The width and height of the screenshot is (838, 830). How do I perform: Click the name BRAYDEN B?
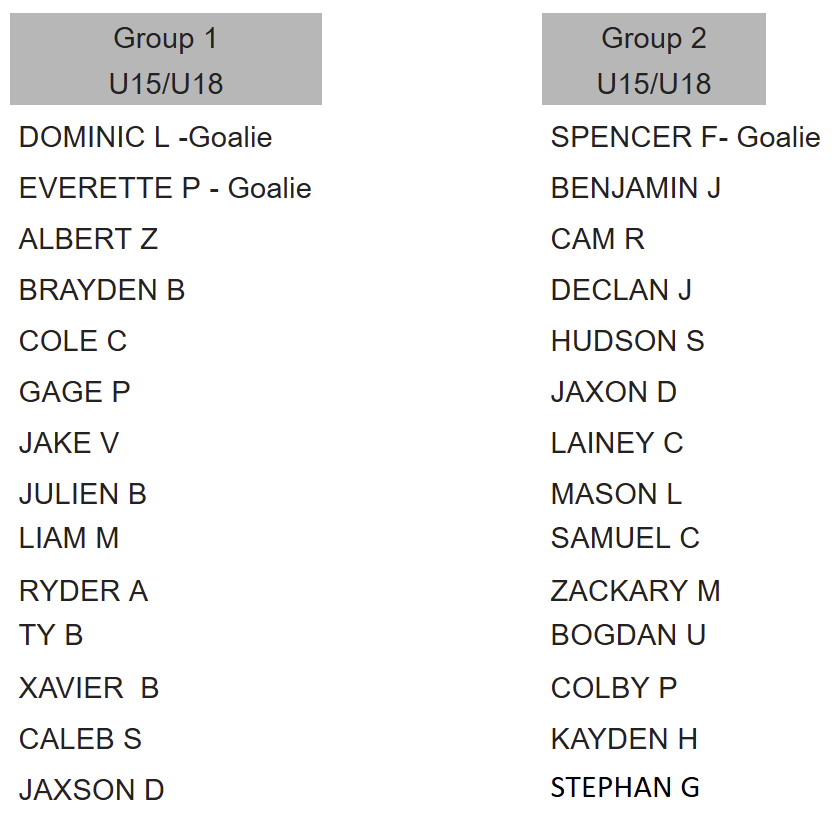(102, 290)
